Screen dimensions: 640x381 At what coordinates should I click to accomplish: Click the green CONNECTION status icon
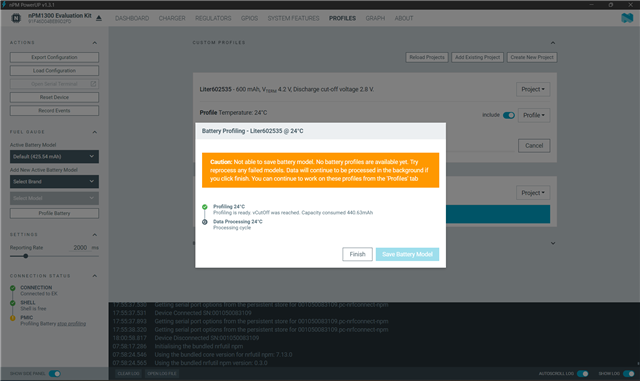[13, 288]
